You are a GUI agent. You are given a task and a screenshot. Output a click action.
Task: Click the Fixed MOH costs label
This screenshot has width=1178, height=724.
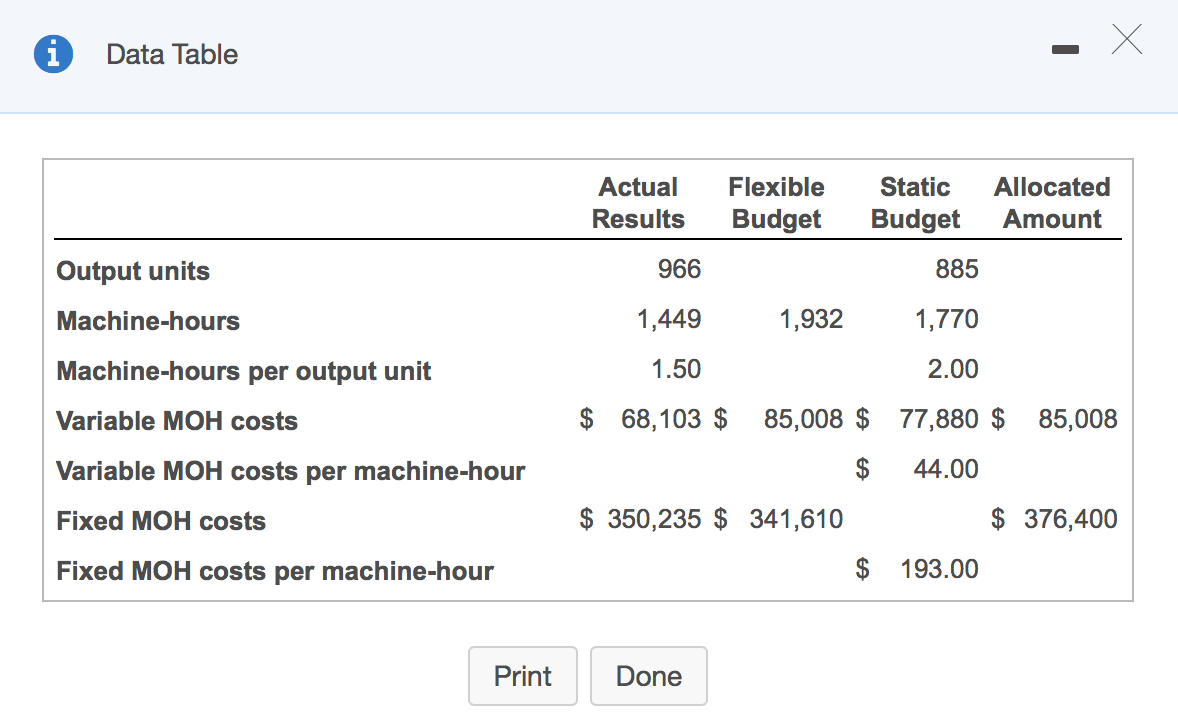pyautogui.click(x=161, y=521)
